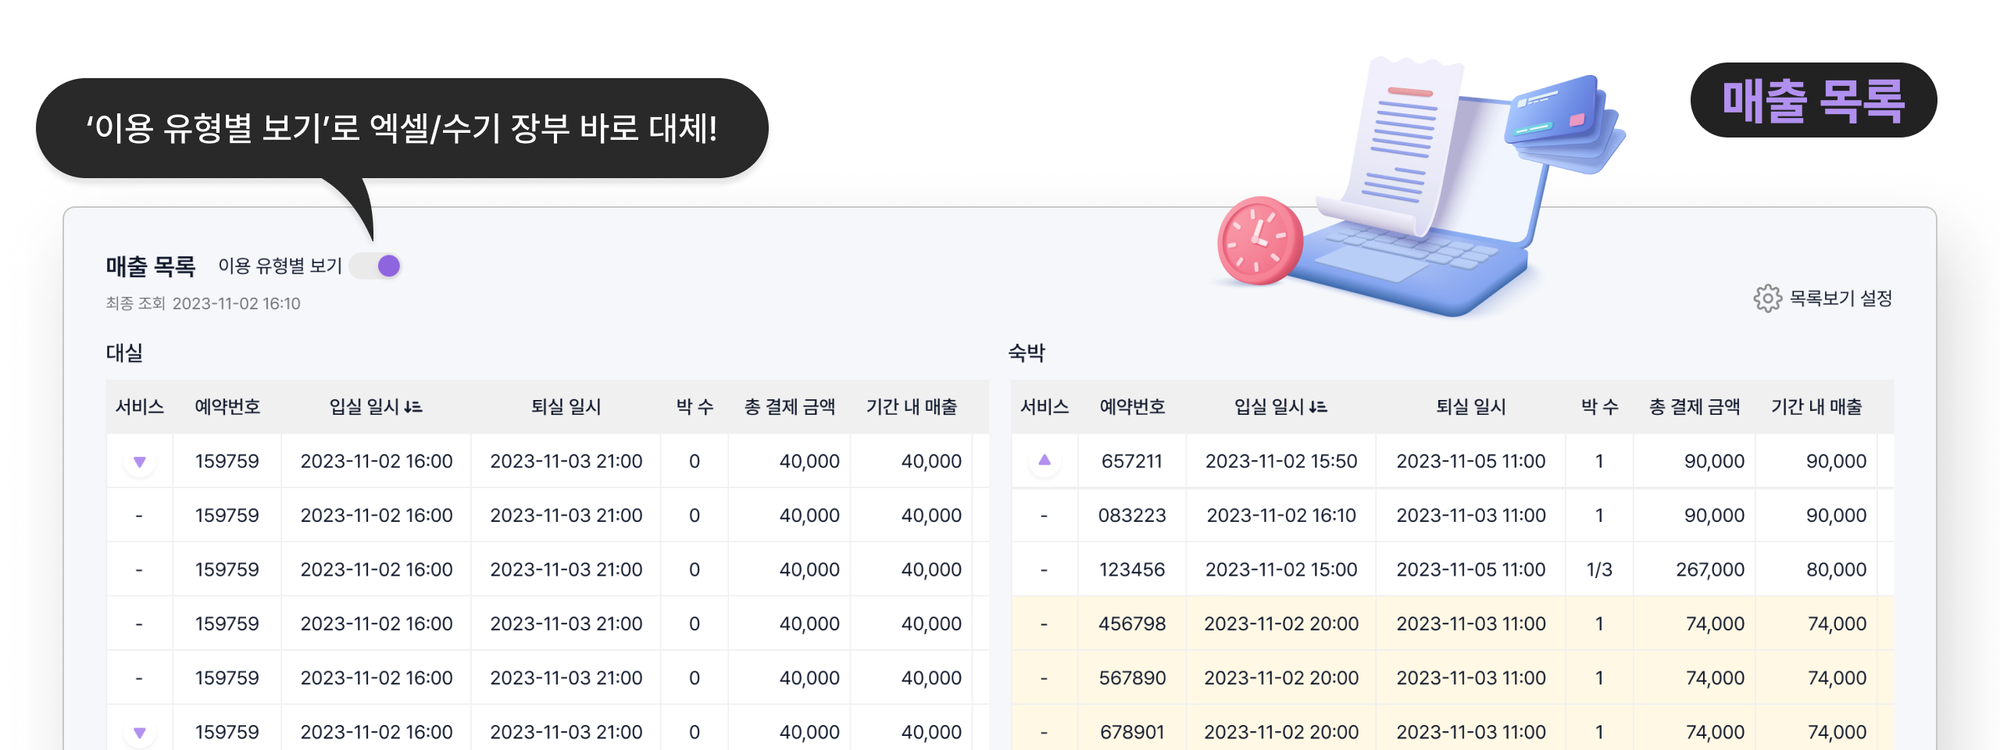Click the red clock illustration
This screenshot has height=750, width=2000.
(x=1259, y=241)
